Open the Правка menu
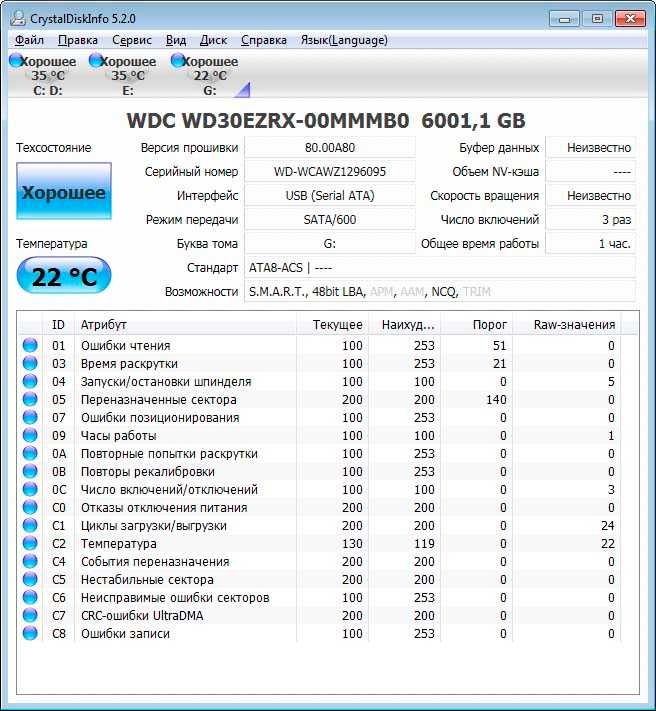This screenshot has width=656, height=711. pos(78,40)
